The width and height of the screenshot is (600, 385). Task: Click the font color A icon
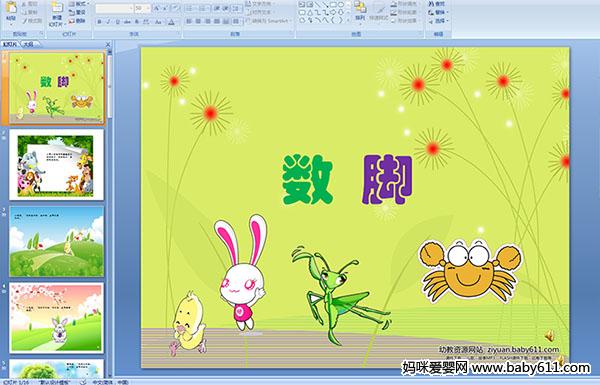coord(171,22)
